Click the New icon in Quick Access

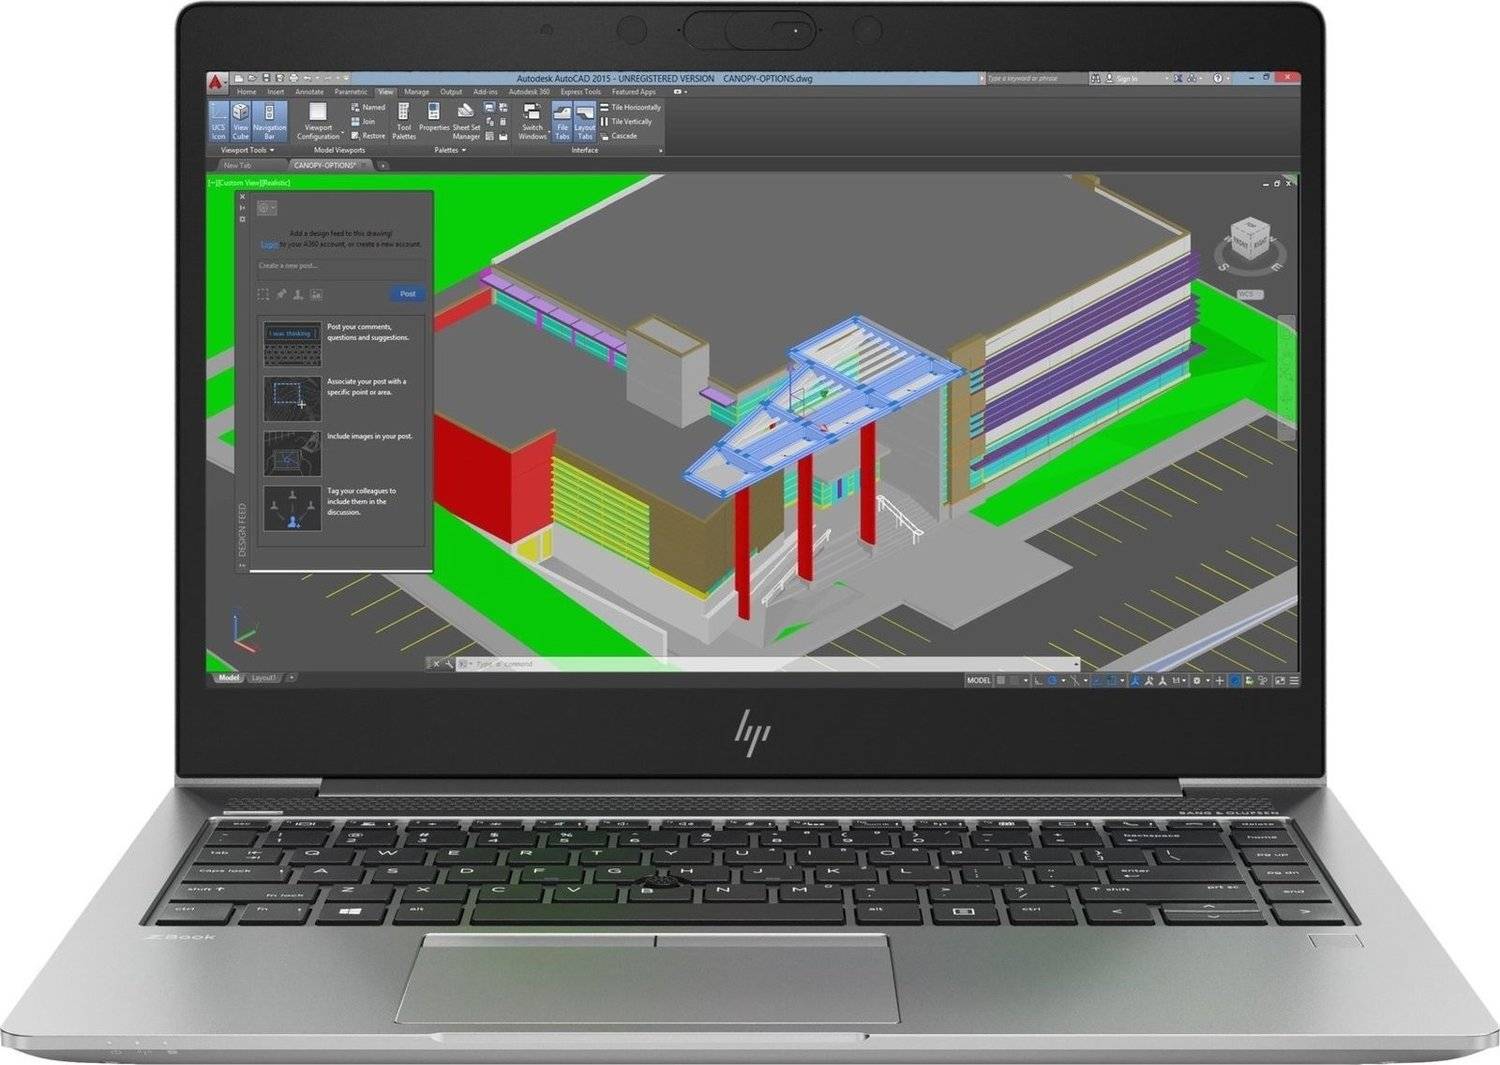[x=240, y=78]
